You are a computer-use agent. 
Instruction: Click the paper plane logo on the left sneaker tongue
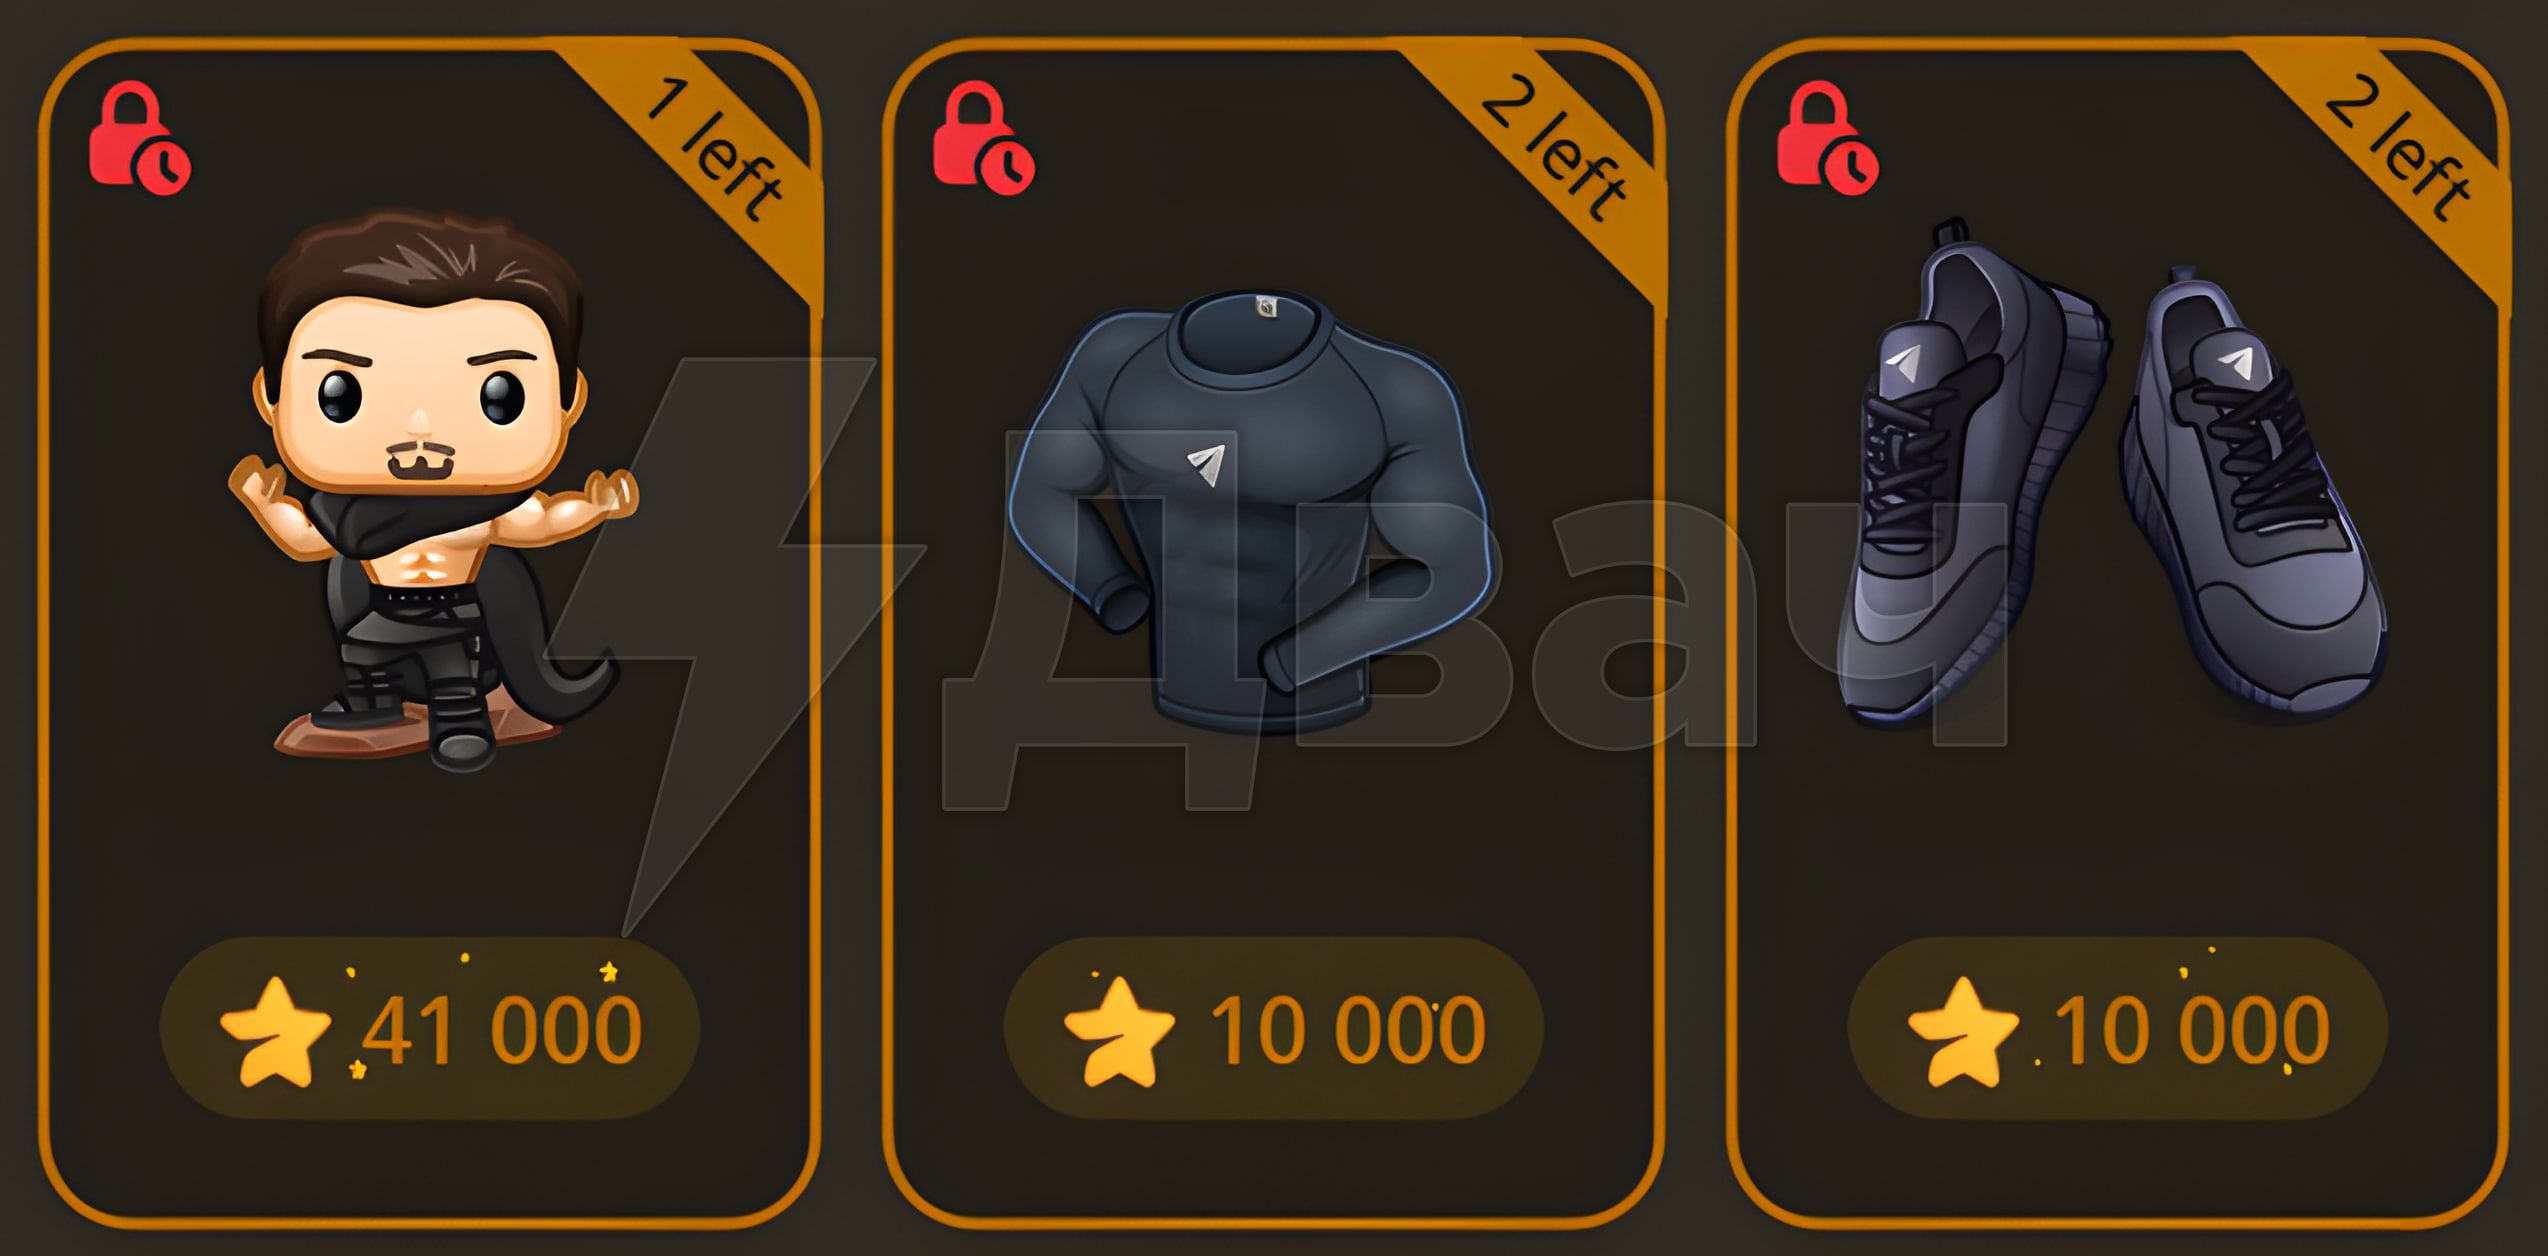[1904, 363]
